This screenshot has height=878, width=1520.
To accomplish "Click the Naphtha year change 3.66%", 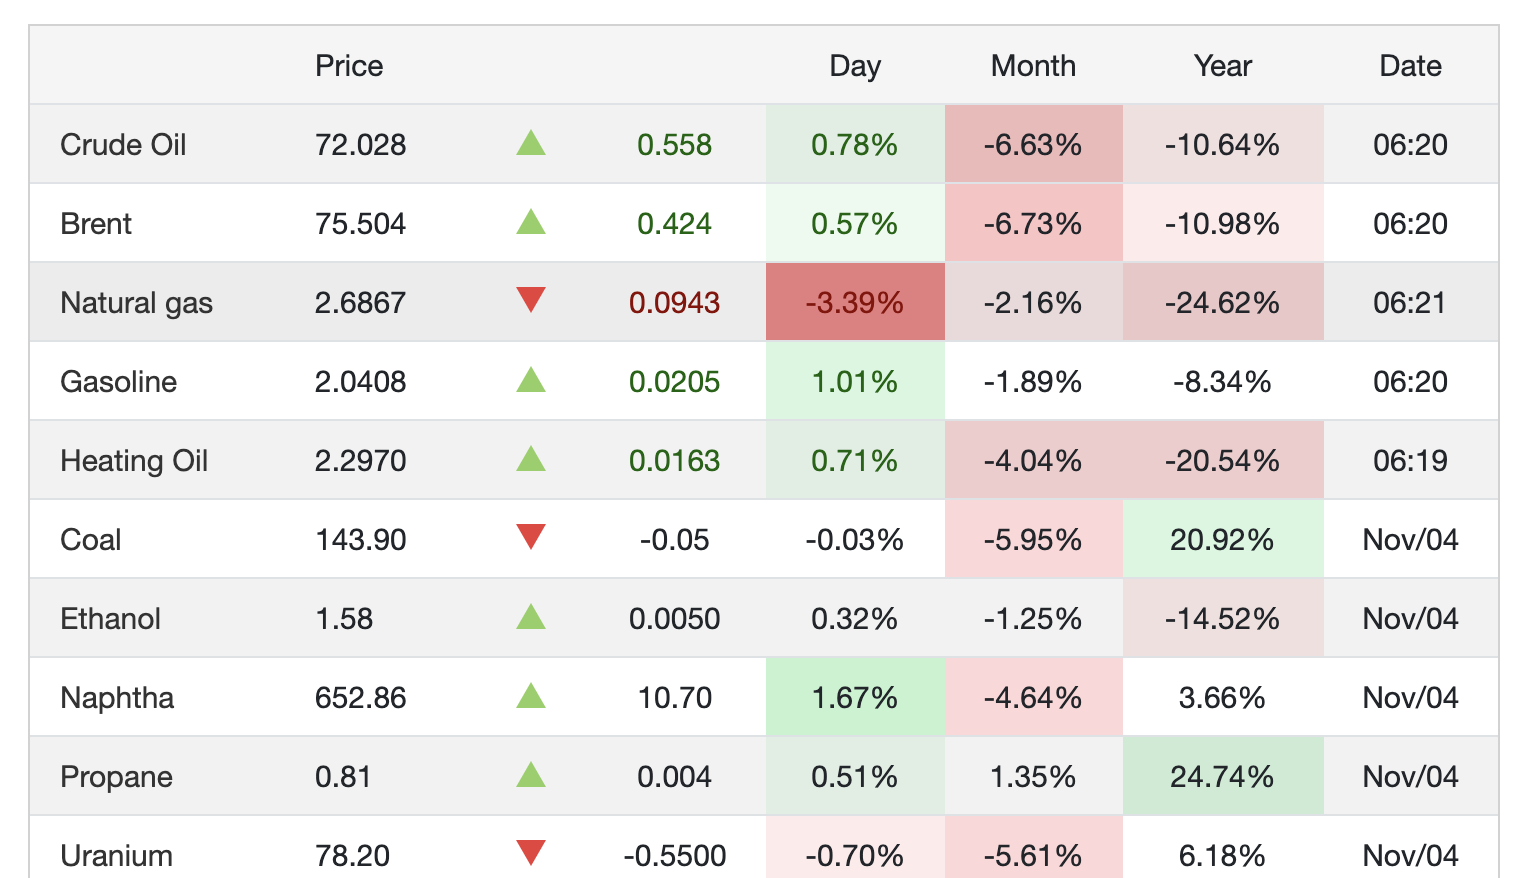I will click(1222, 698).
